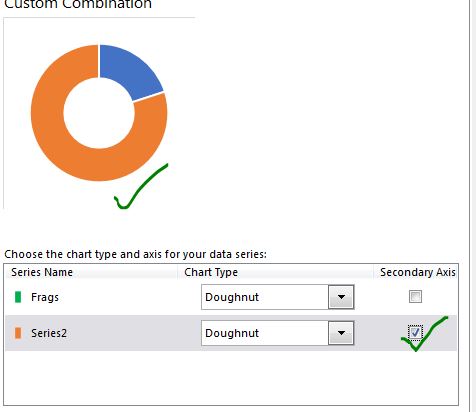This screenshot has width=476, height=412.
Task: Enable Secondary Axis for Frags series
Action: pyautogui.click(x=415, y=296)
